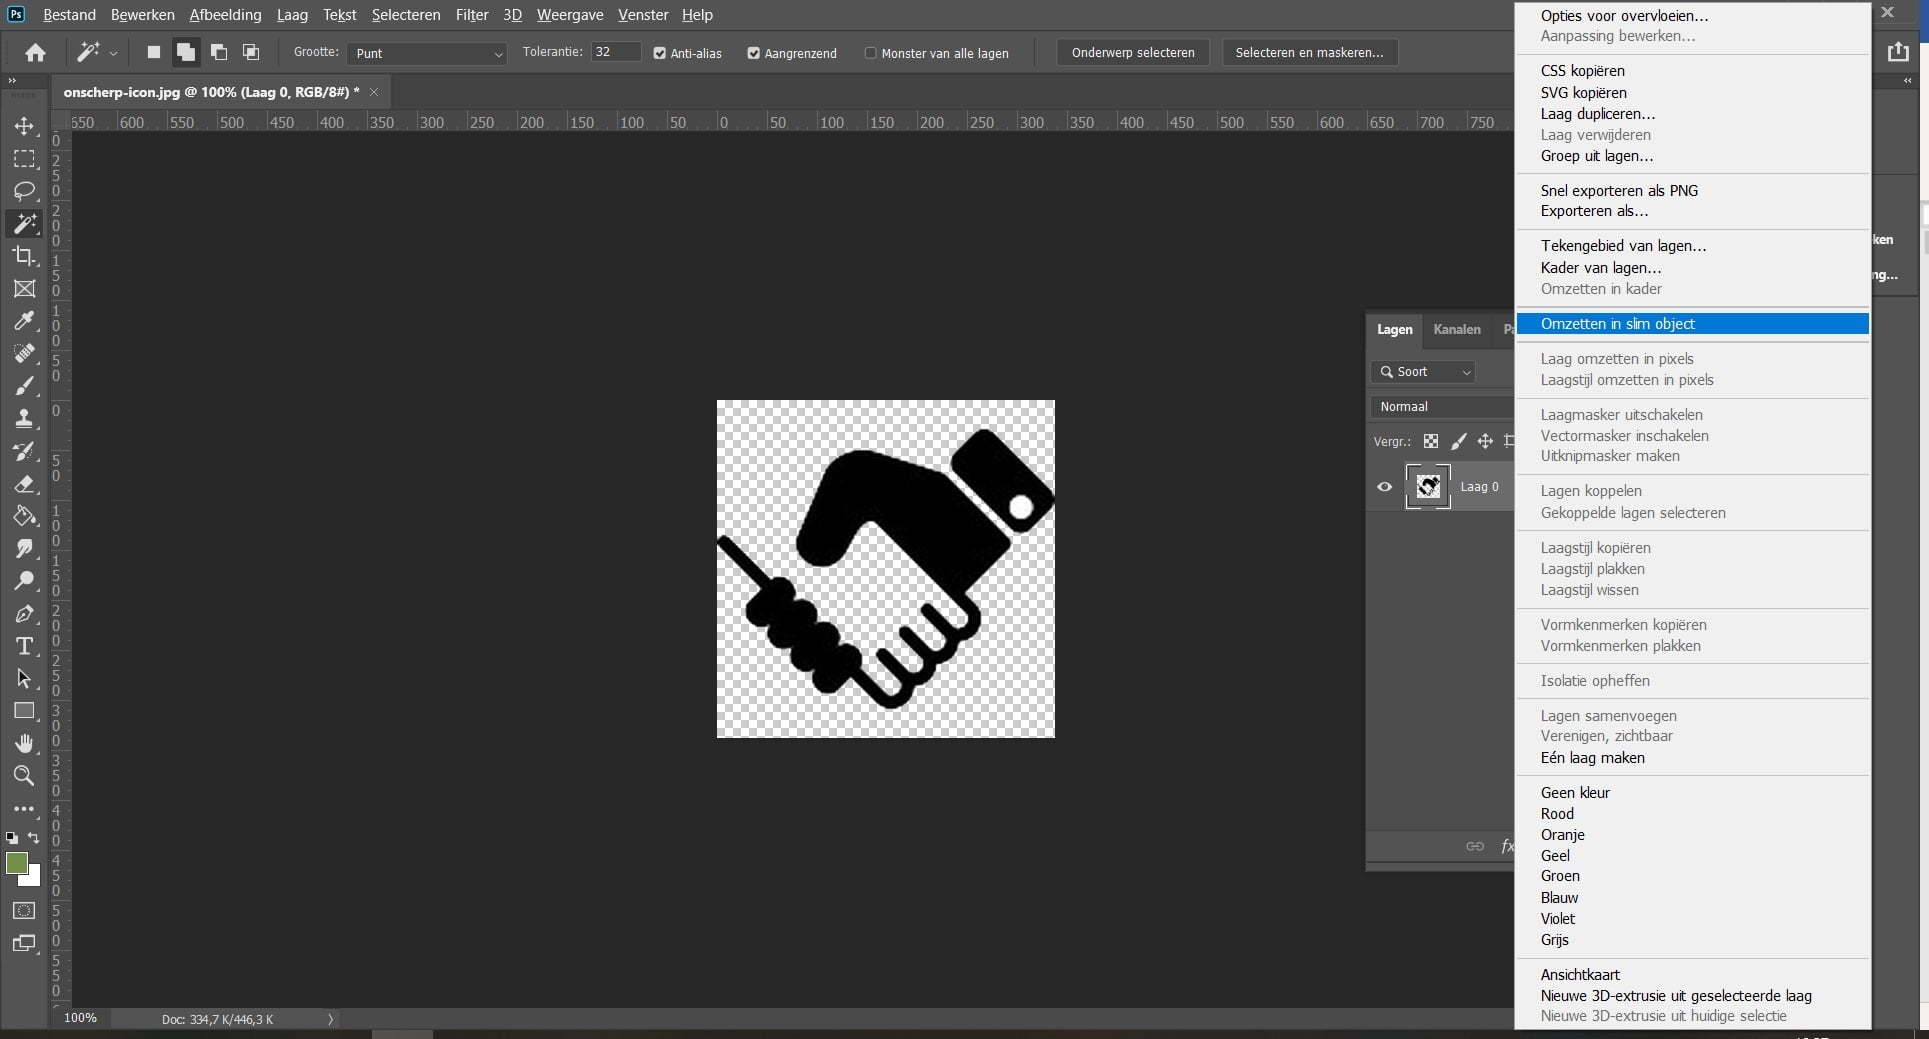
Task: Click the Home icon in options bar
Action: [35, 53]
